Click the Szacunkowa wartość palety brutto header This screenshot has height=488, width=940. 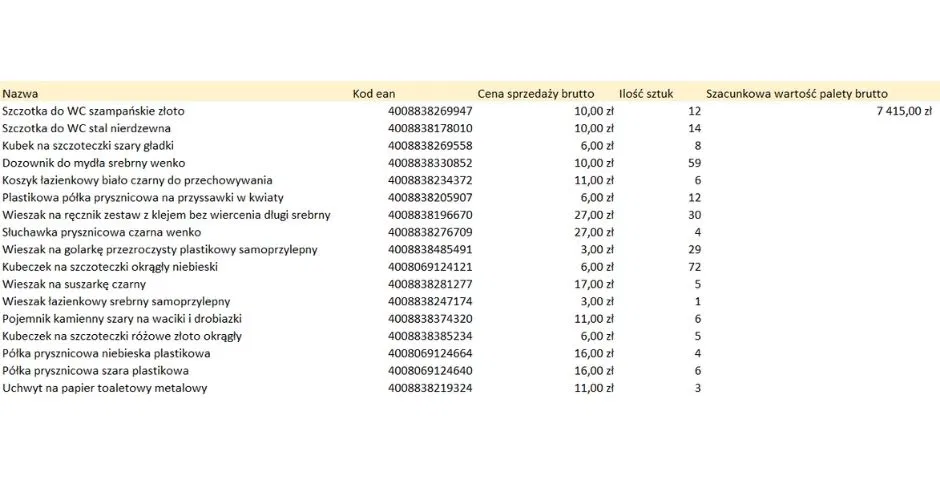[796, 93]
